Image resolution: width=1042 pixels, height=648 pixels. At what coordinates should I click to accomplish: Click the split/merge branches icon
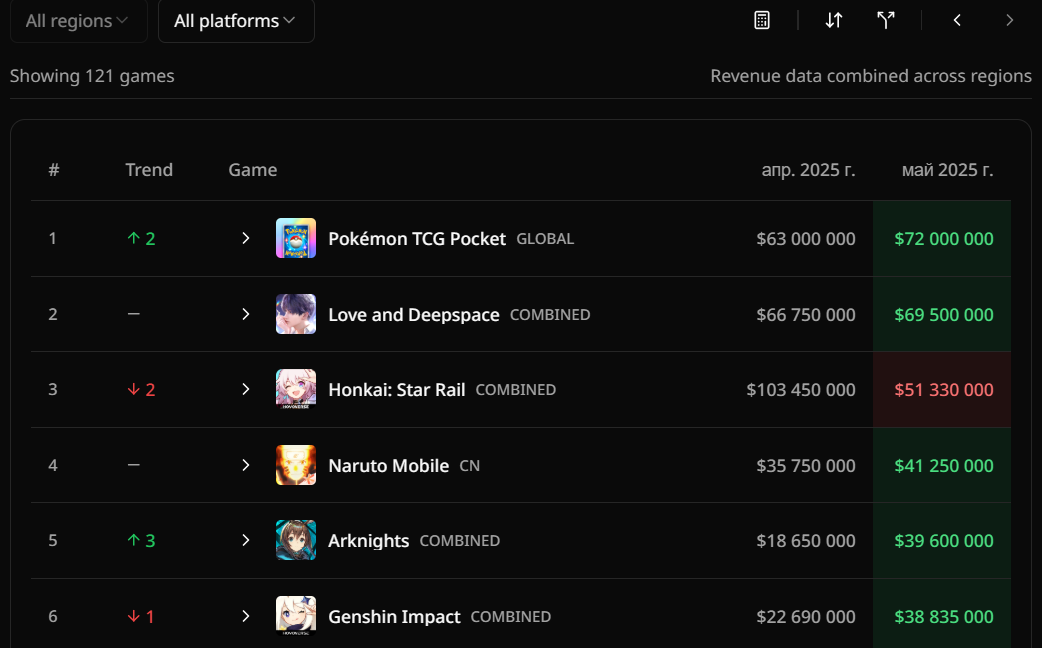click(886, 21)
